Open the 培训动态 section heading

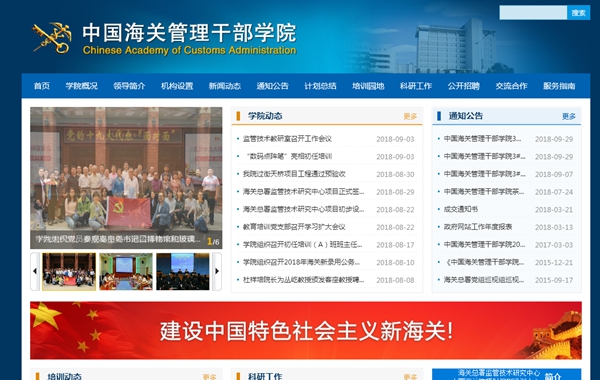[x=64, y=377]
